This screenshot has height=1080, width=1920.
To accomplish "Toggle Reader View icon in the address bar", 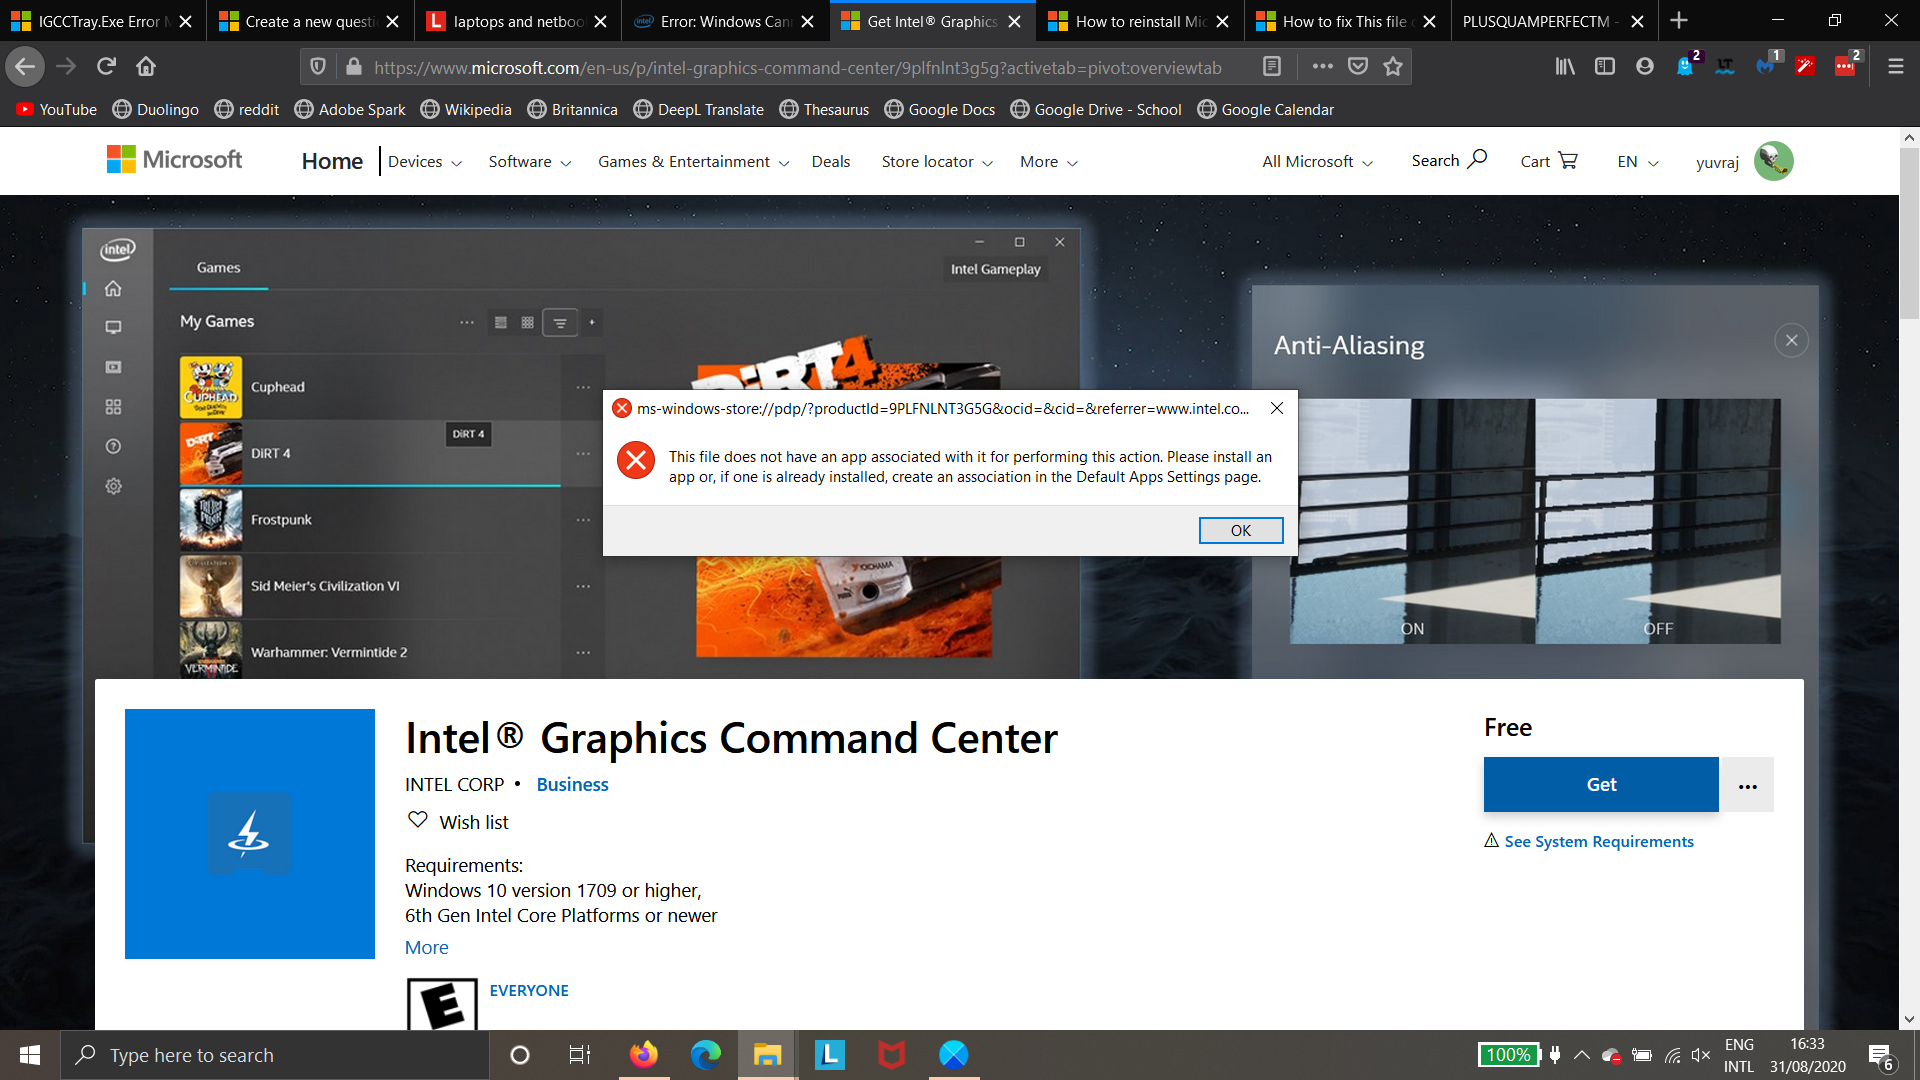I will click(x=1272, y=66).
